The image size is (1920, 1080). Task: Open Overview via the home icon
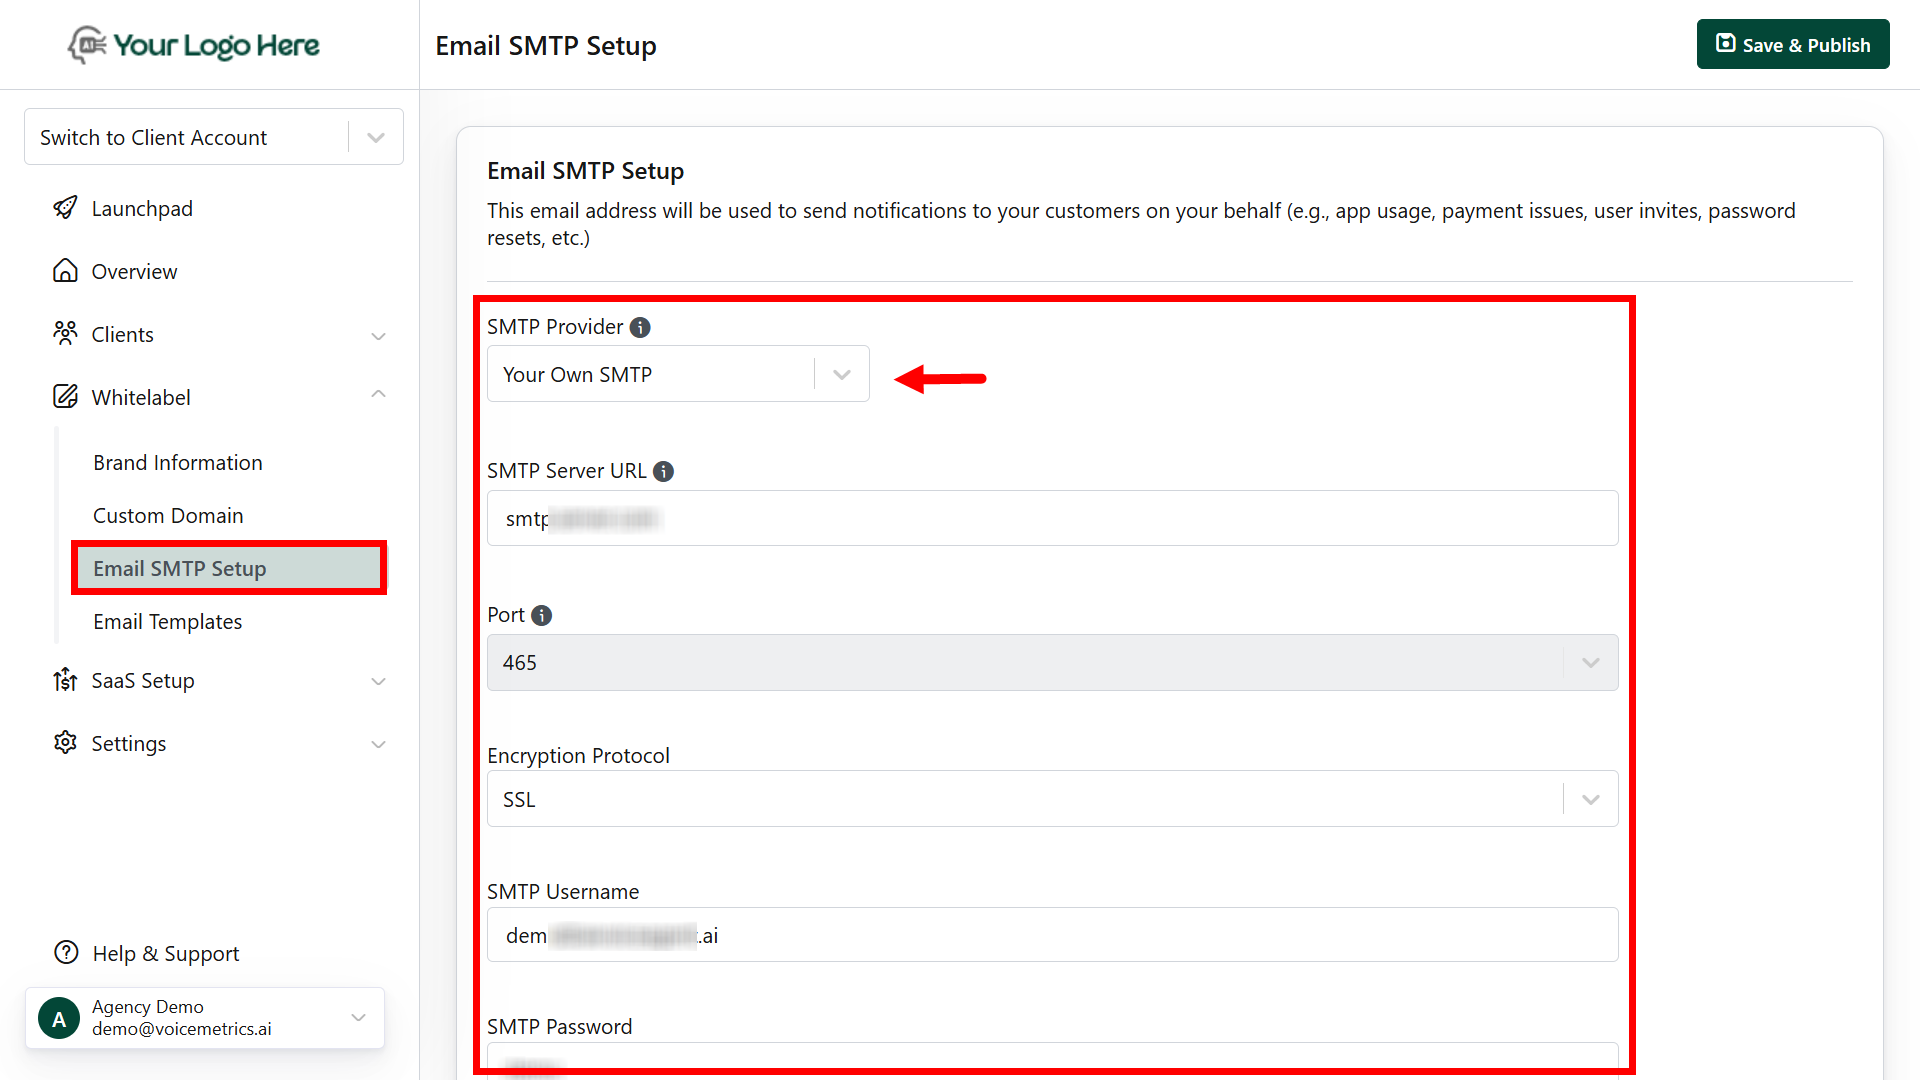coord(65,270)
